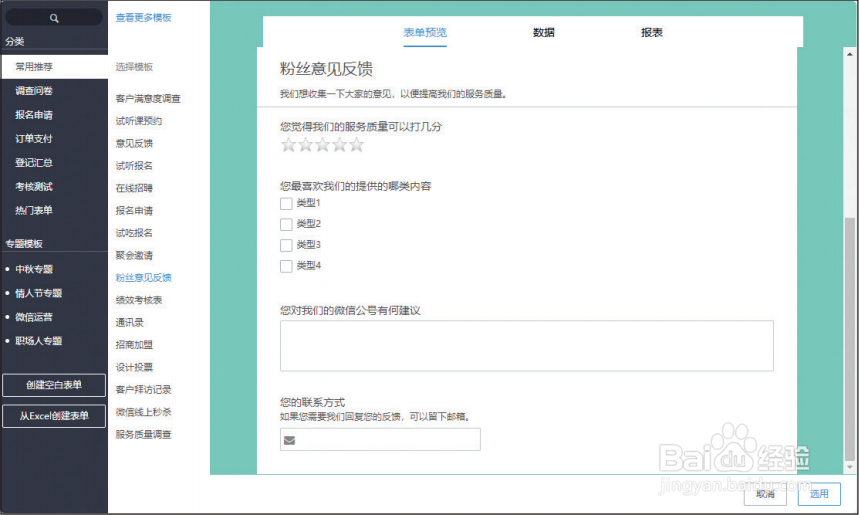The image size is (859, 515).
Task: Click the search box in sidebar
Action: coord(54,18)
